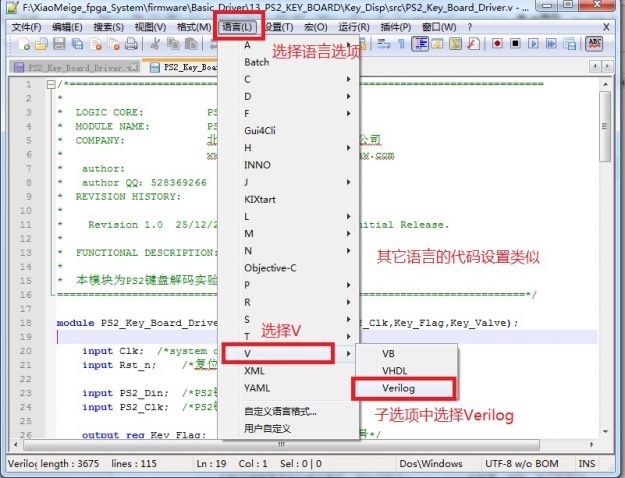Click the New file toolbar icon
The width and height of the screenshot is (625, 478).
[24, 44]
